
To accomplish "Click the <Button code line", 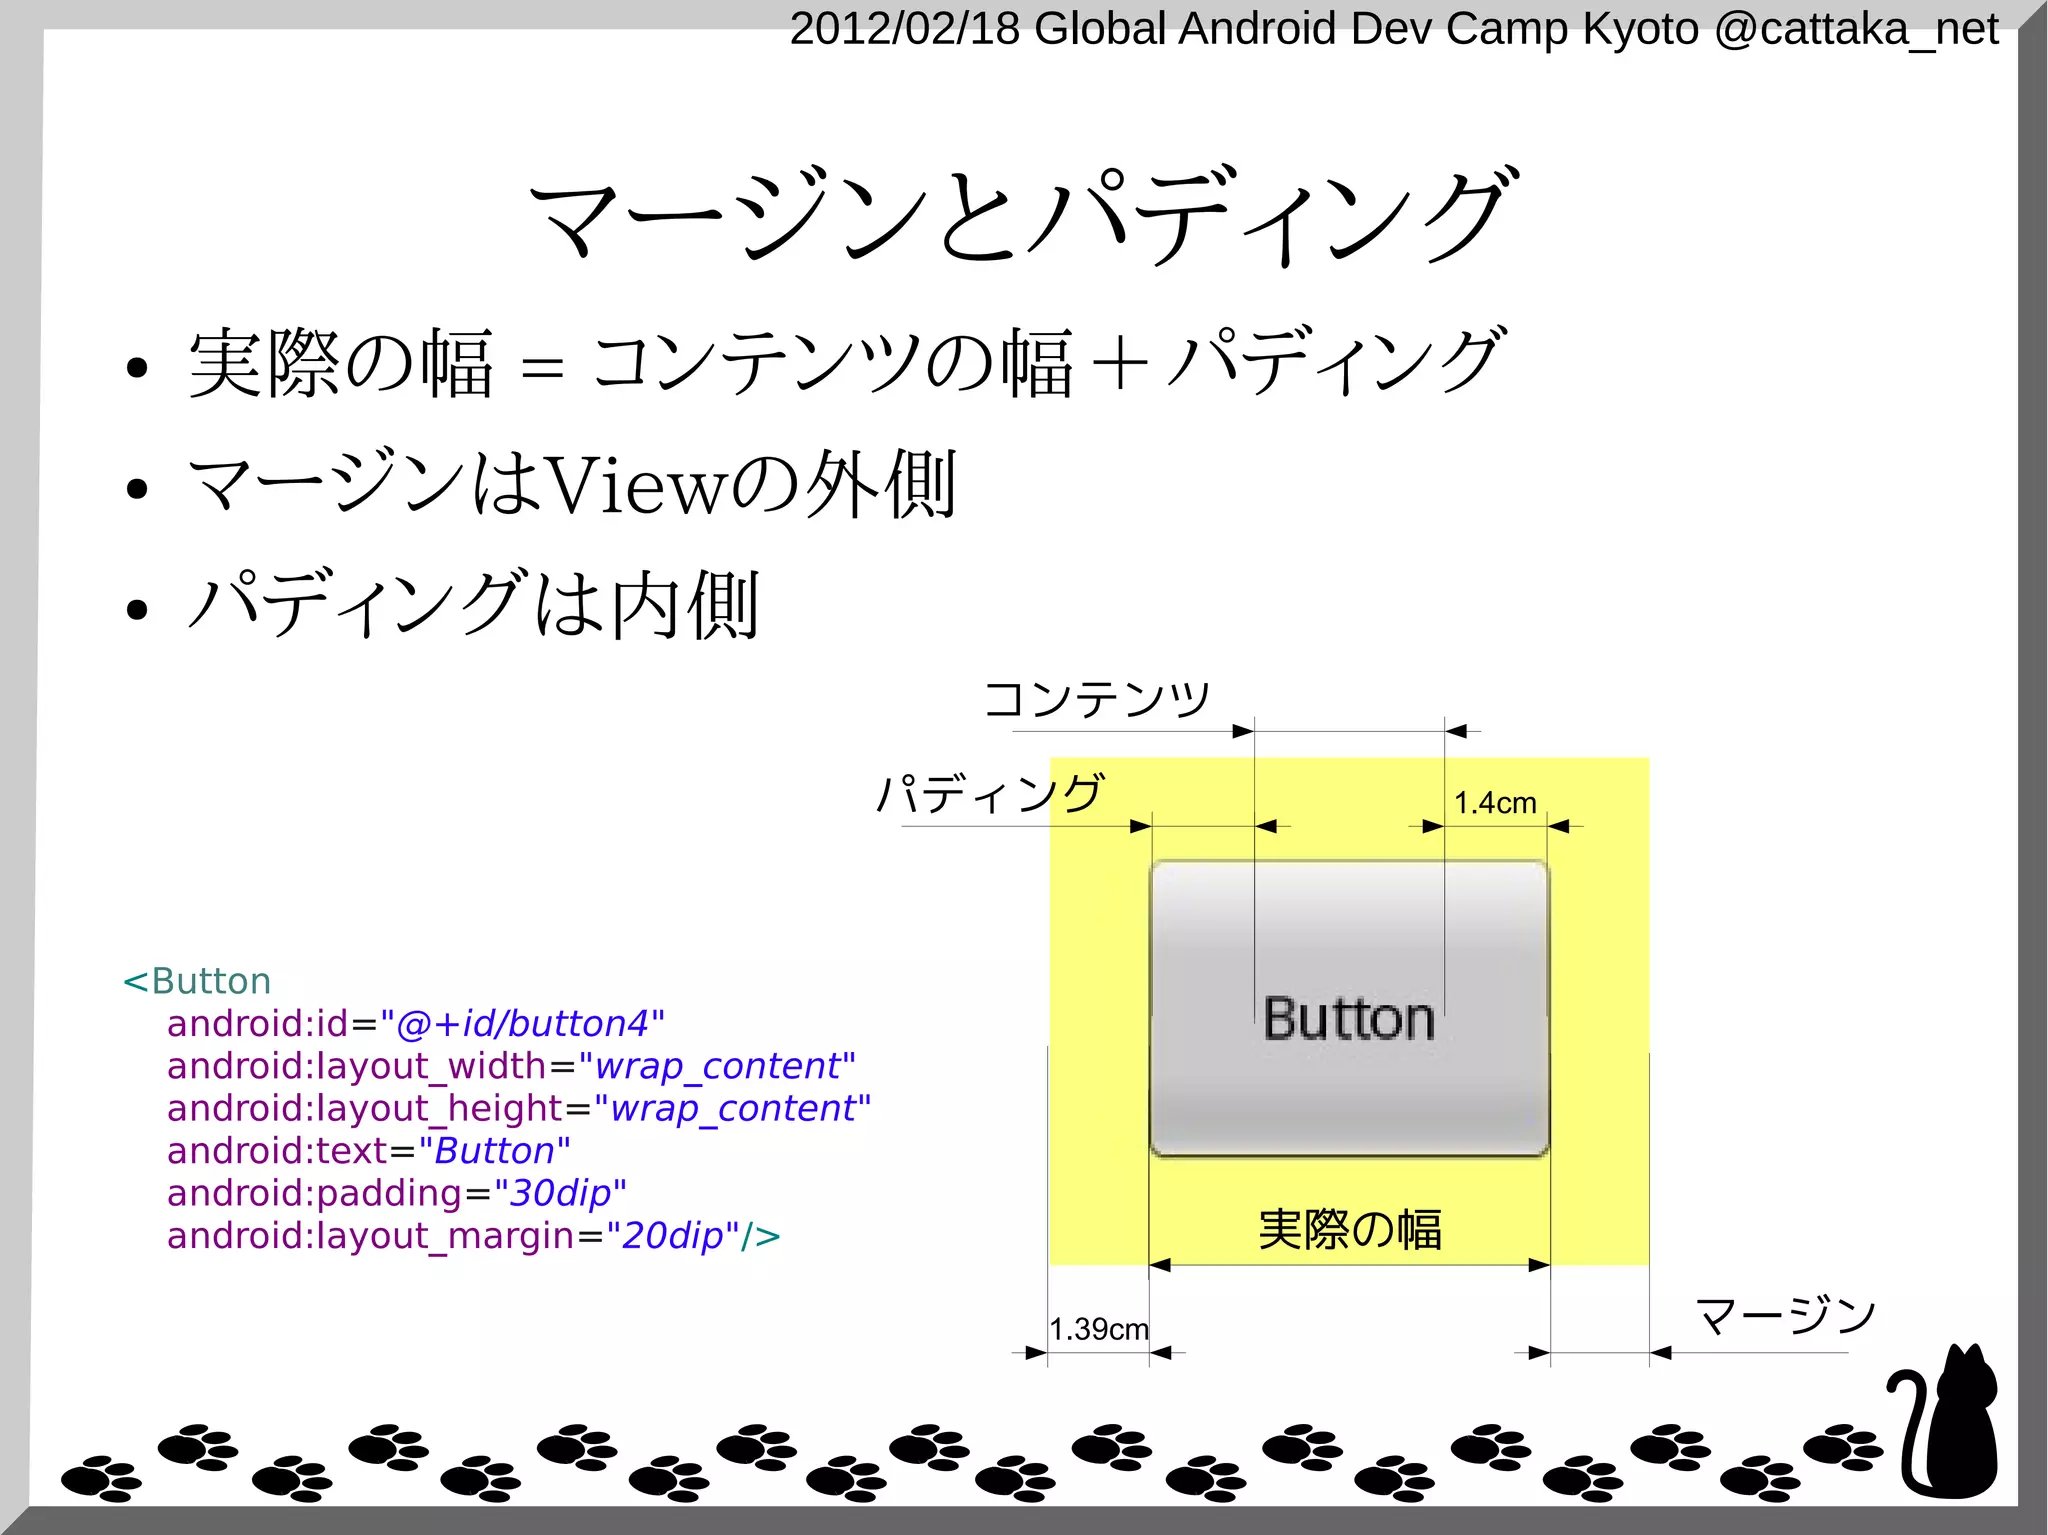I will point(197,981).
